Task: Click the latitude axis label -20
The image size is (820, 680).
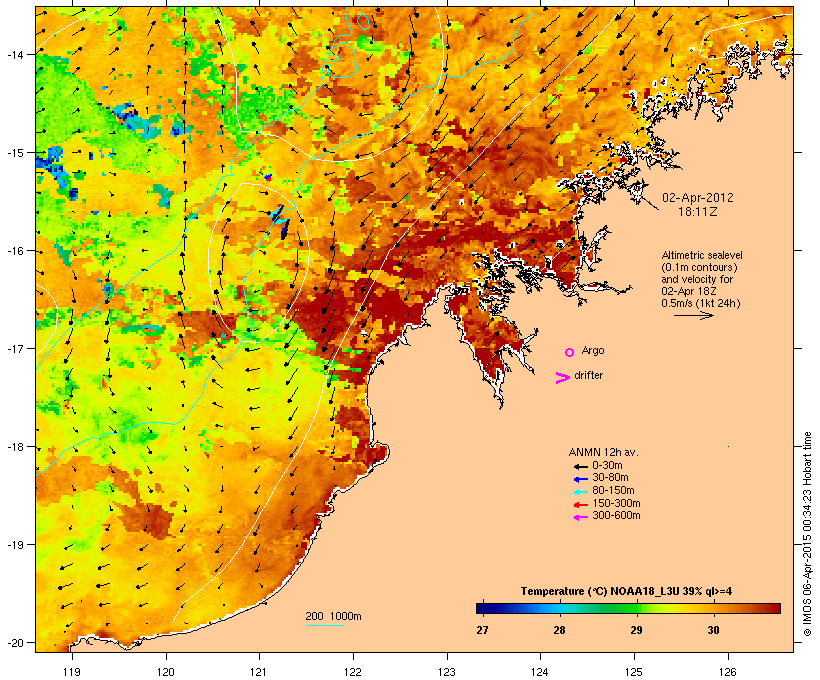Action: pyautogui.click(x=15, y=642)
